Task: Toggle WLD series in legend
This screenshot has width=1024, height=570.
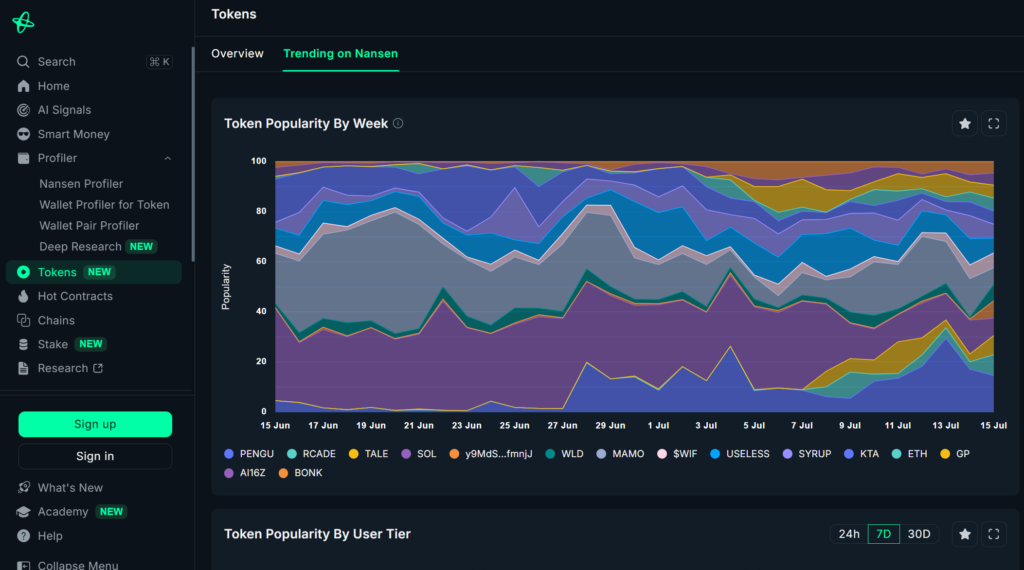Action: [x=565, y=454]
